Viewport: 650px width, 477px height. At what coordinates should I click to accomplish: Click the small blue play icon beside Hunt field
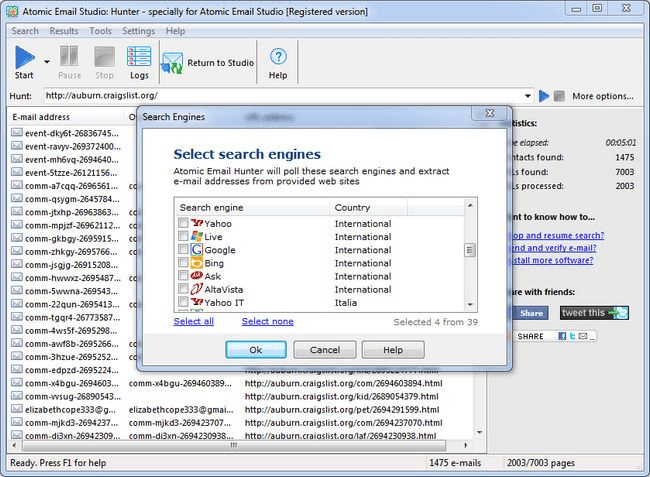point(544,96)
